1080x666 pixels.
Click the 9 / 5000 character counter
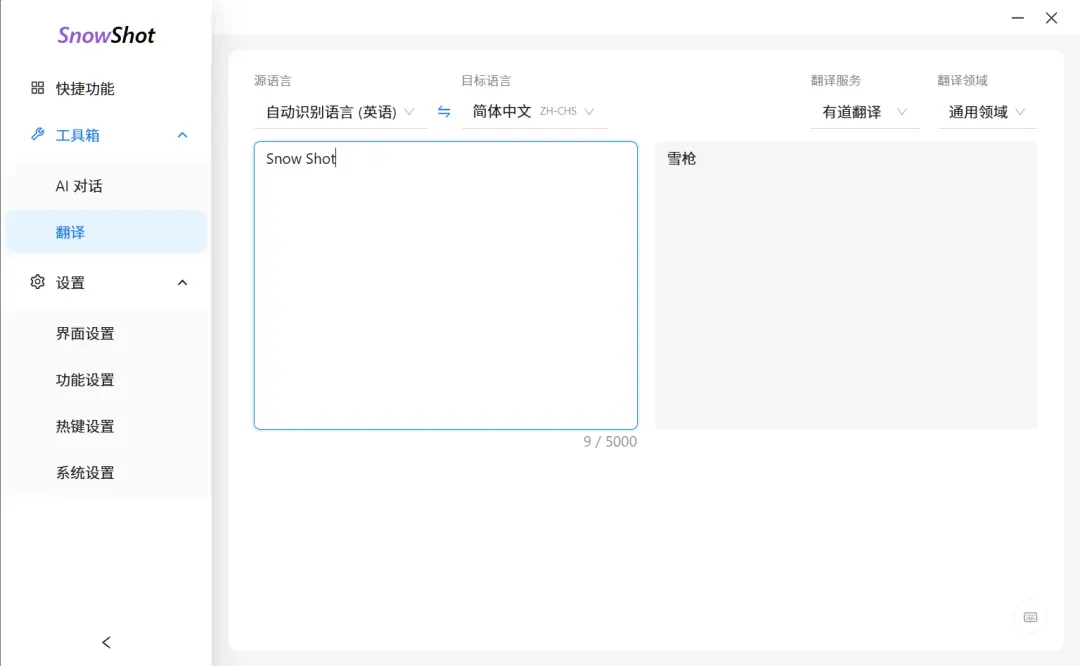[x=610, y=441]
